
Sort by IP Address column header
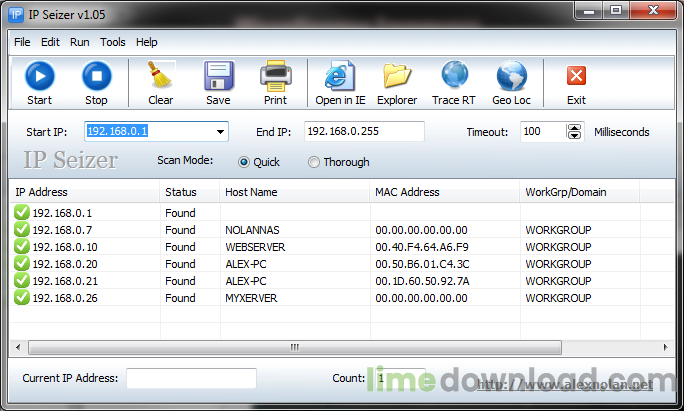pyautogui.click(x=85, y=192)
